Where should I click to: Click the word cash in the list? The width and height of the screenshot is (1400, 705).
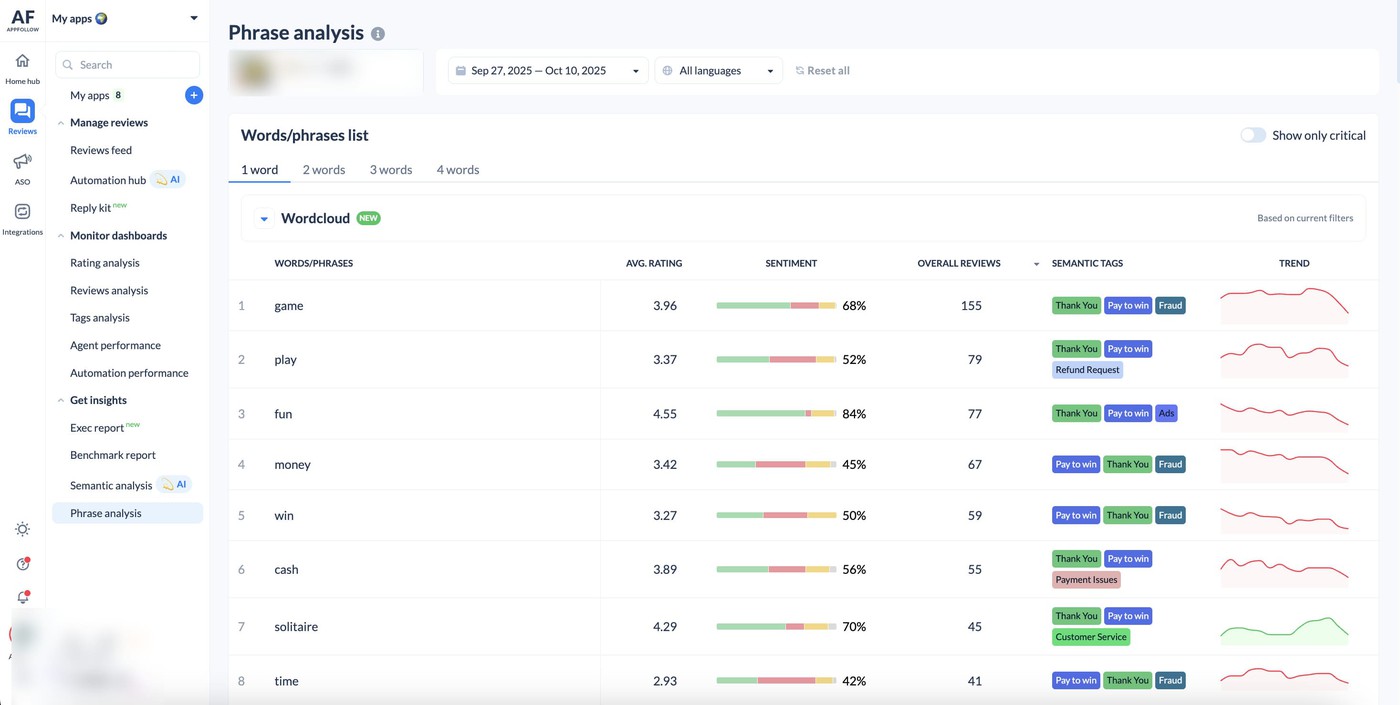(x=286, y=570)
